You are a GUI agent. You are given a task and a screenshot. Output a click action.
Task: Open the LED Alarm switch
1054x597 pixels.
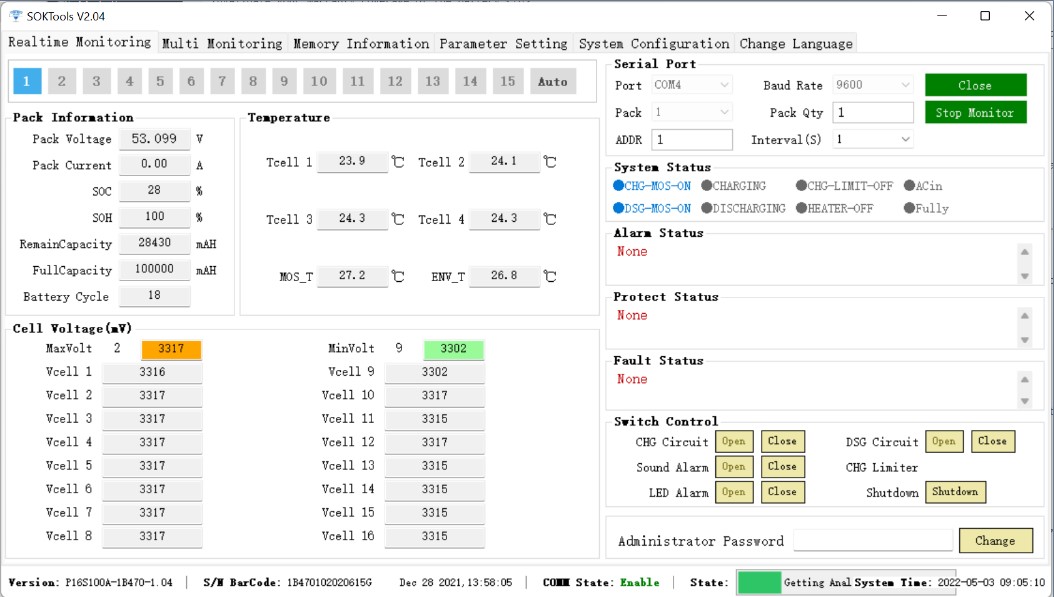coord(733,492)
